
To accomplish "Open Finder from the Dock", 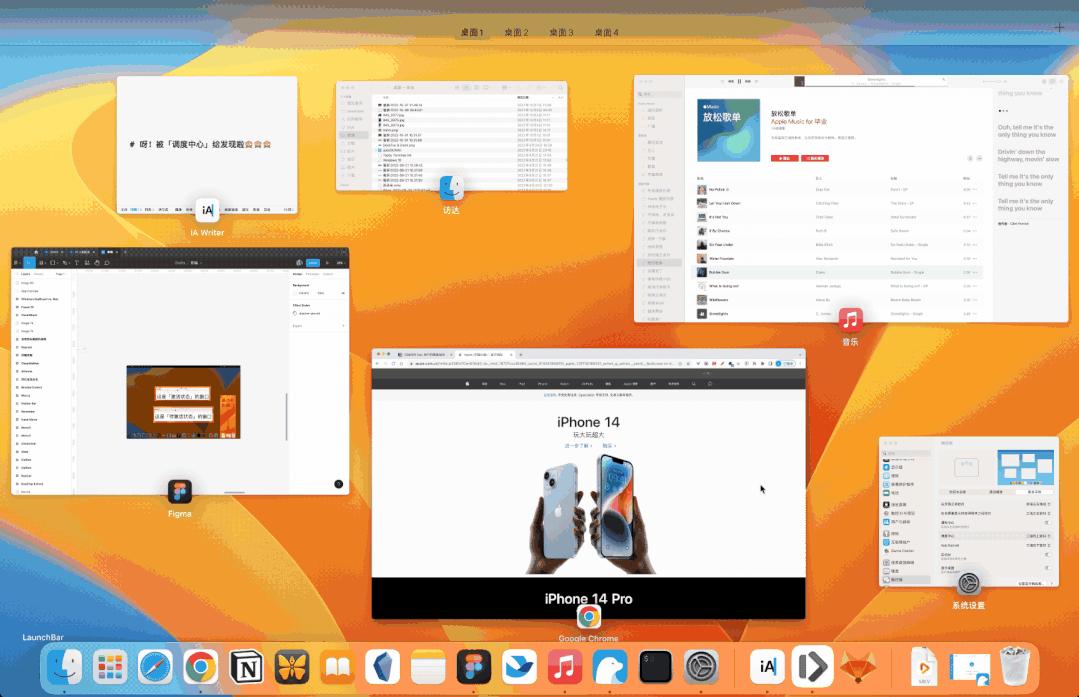I will 65,667.
